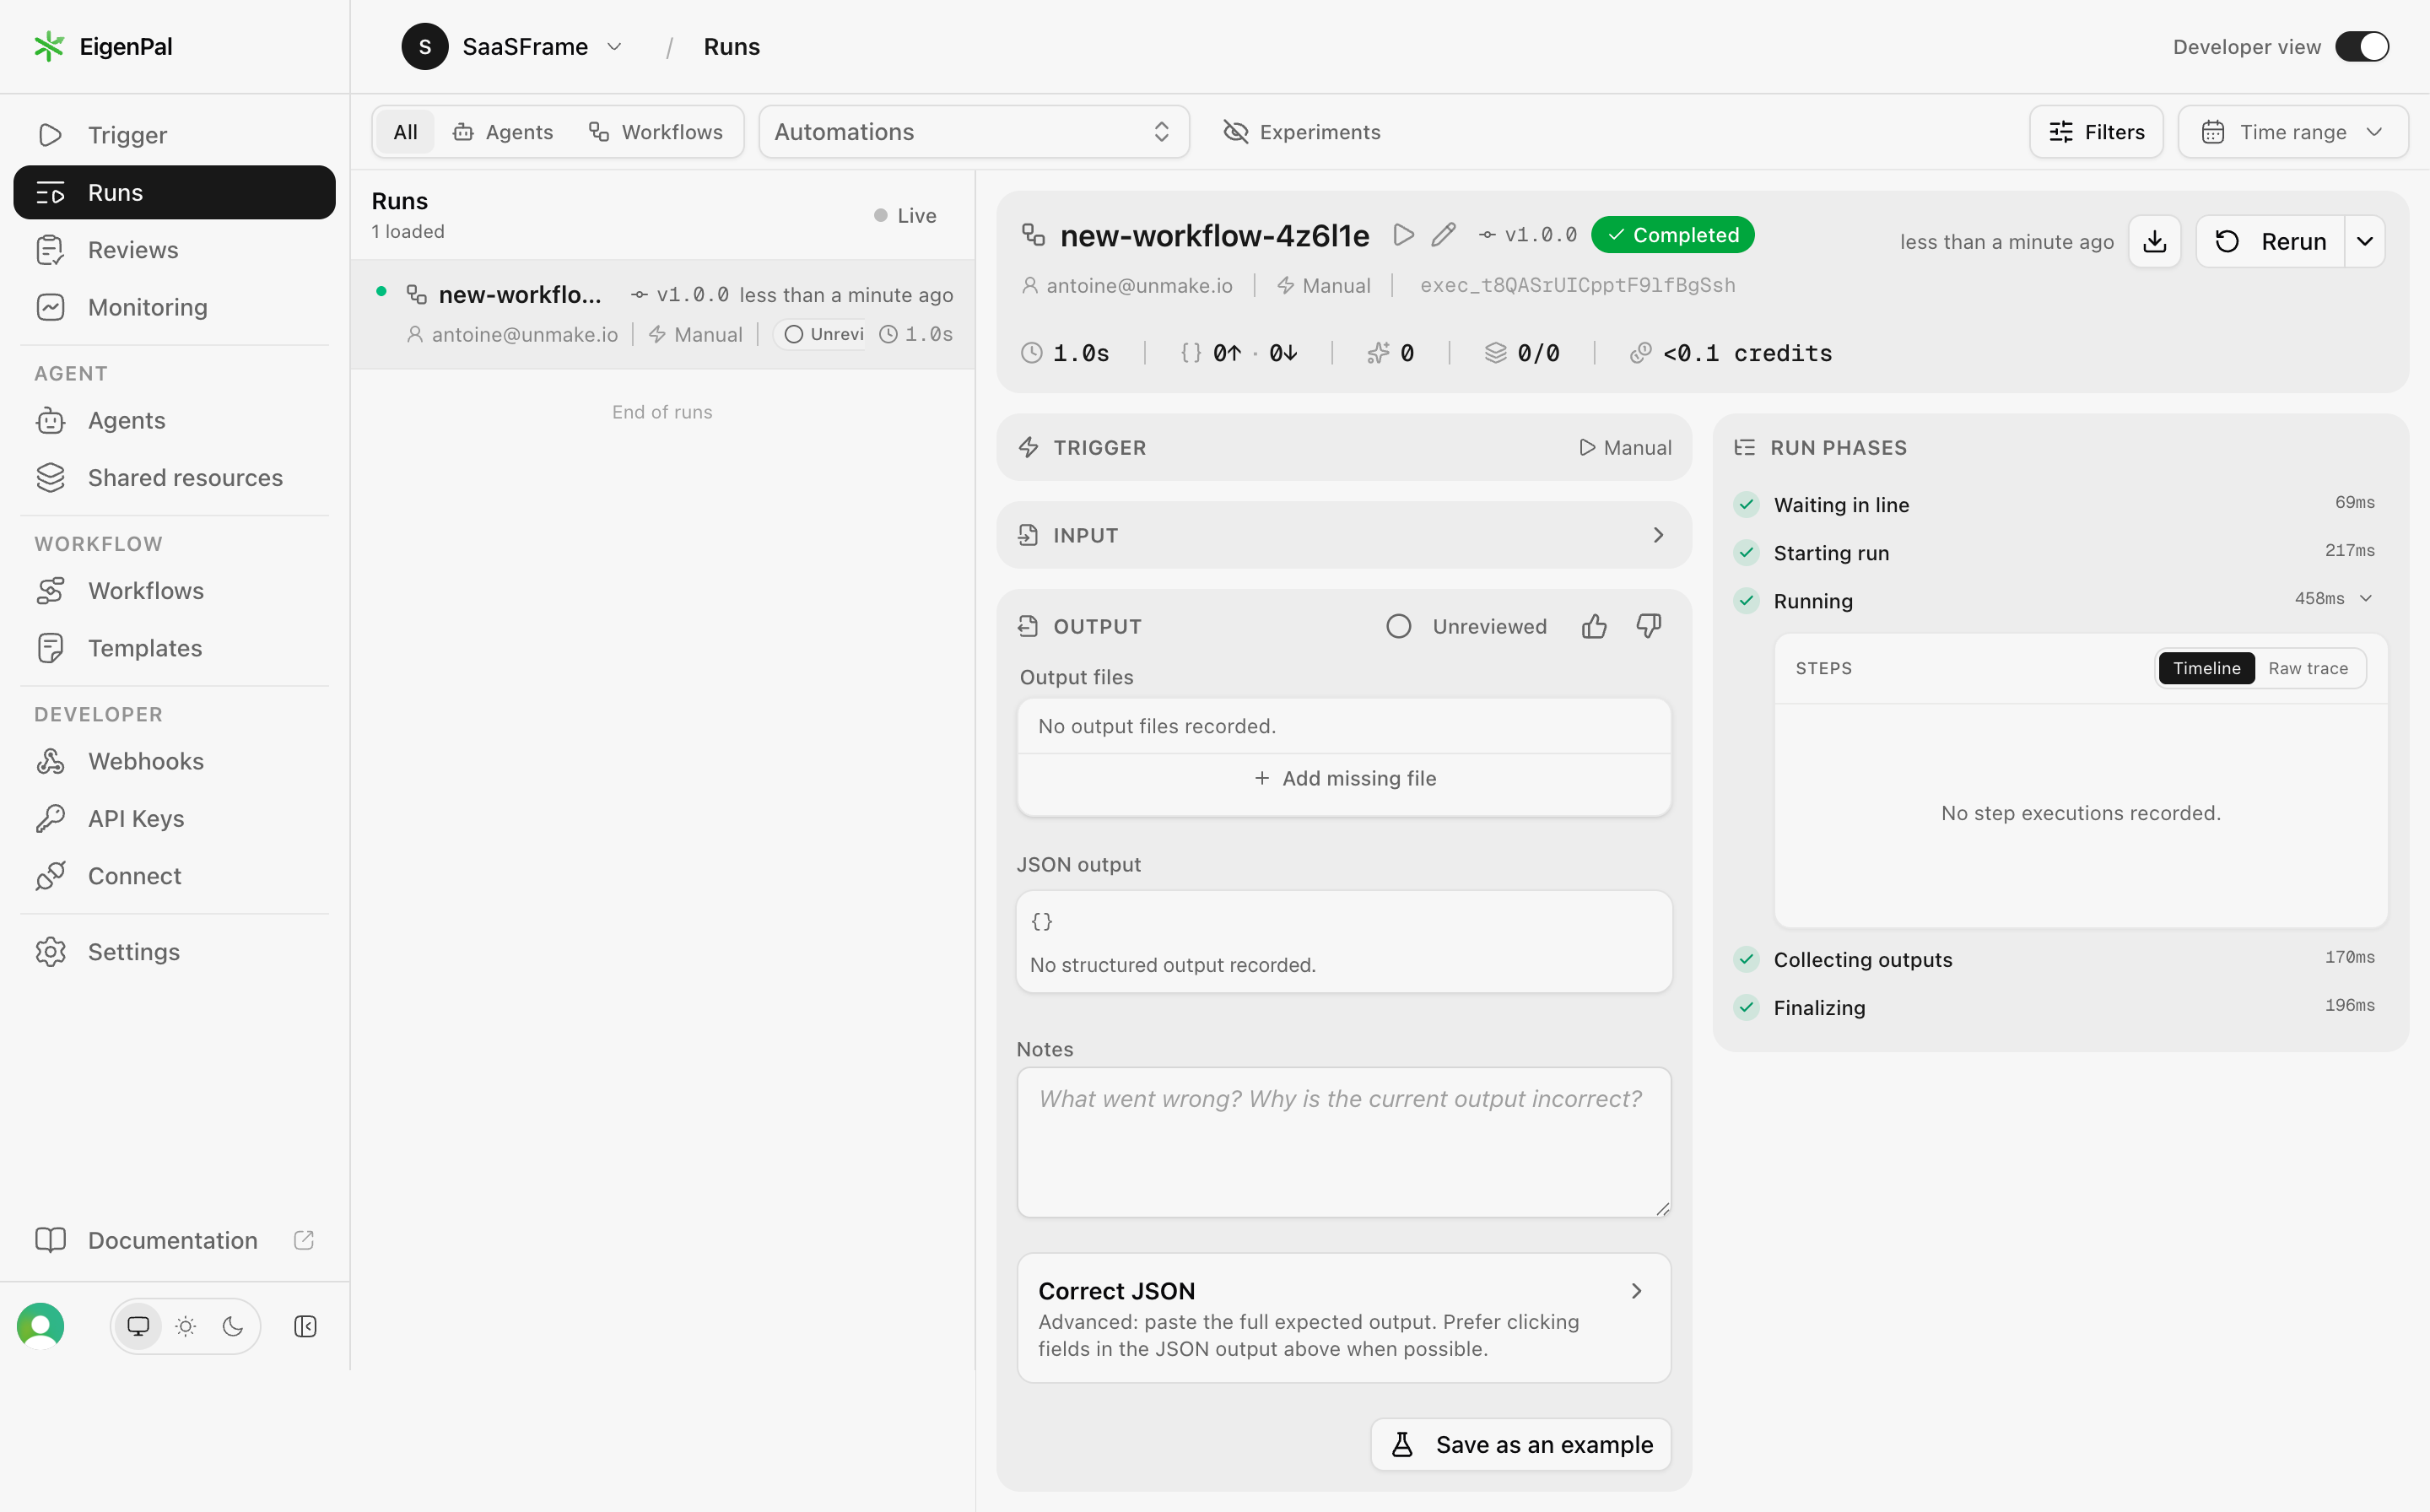Open the Filters button
Screen dimensions: 2430x1512
click(2096, 132)
